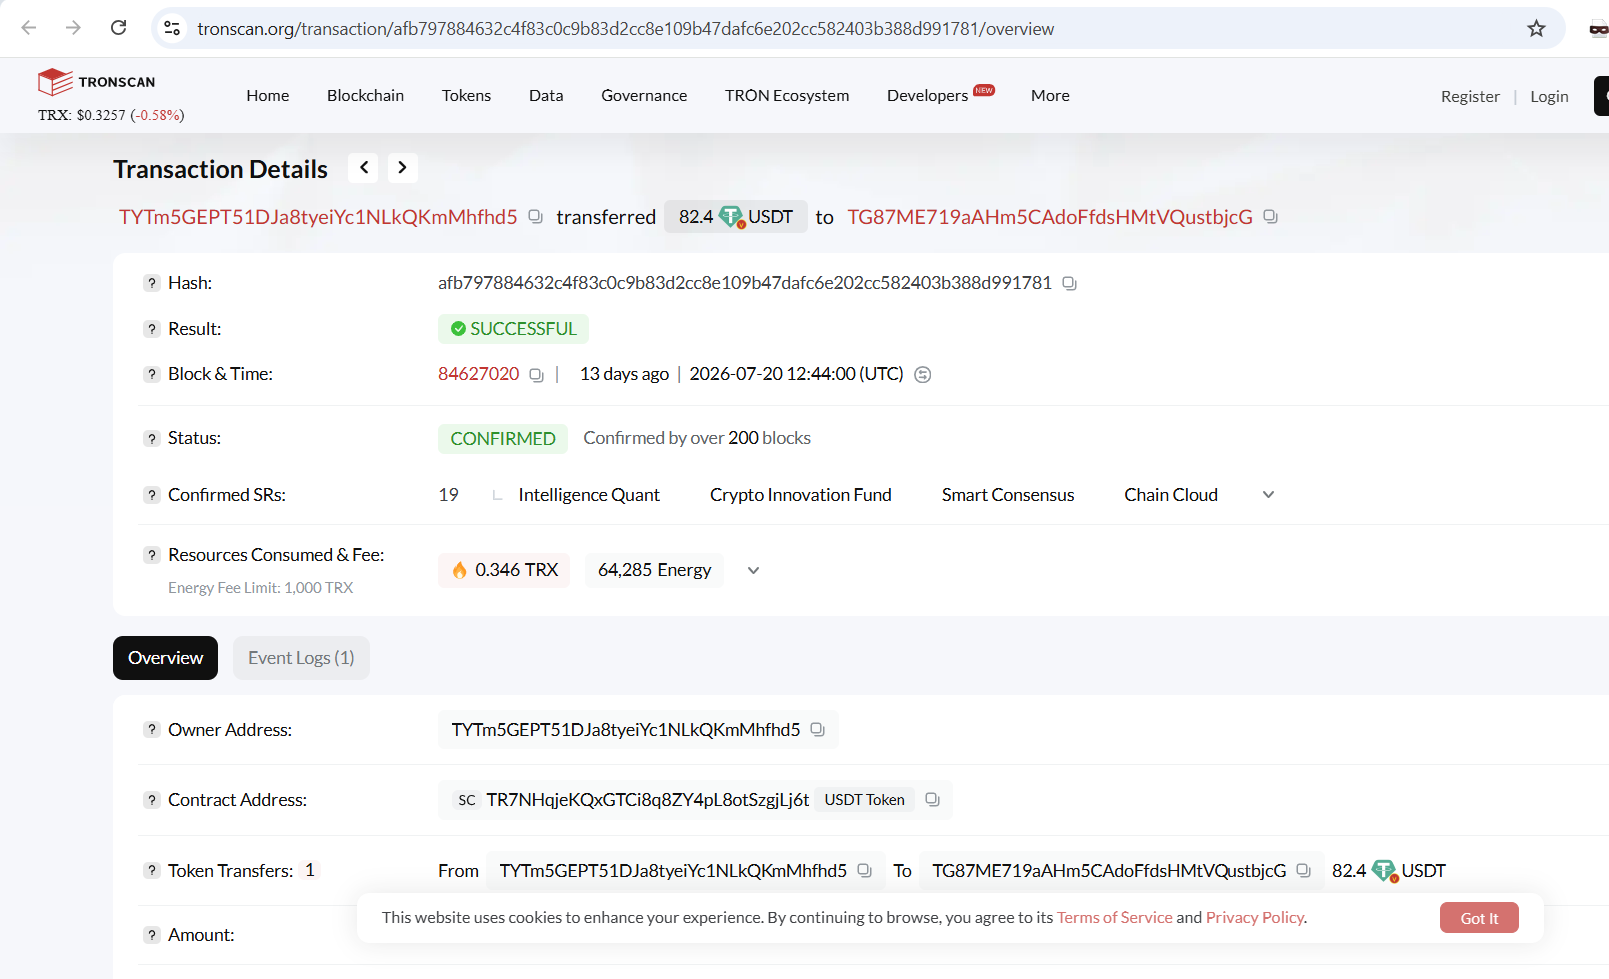Open the Terms of Service link
The width and height of the screenshot is (1609, 979).
1114,918
